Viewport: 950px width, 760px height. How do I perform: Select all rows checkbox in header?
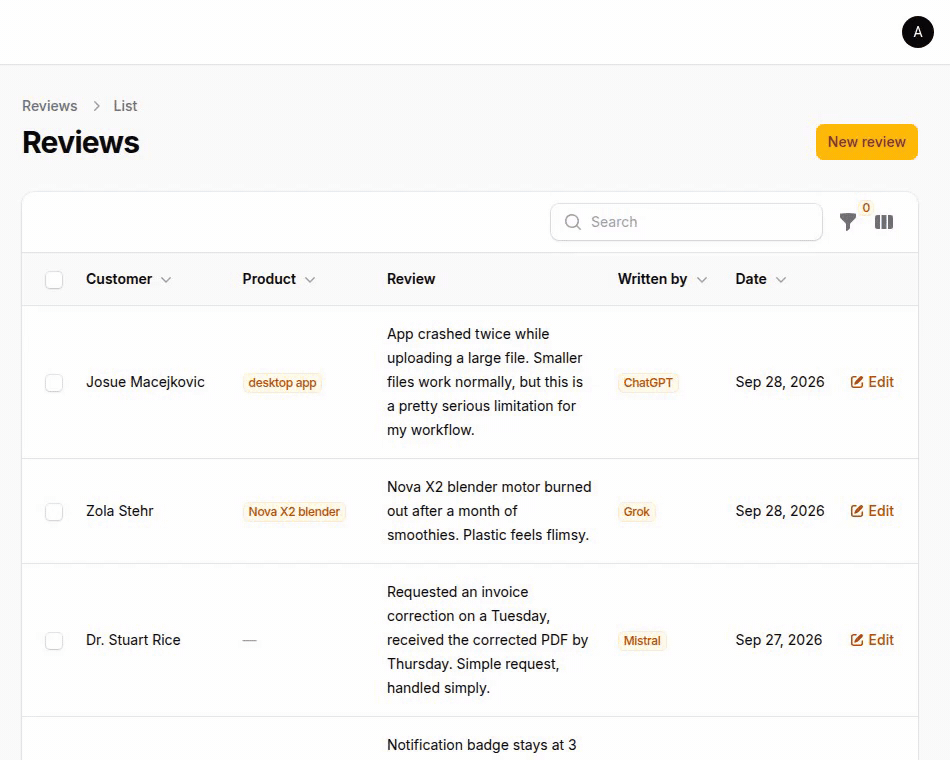(54, 279)
